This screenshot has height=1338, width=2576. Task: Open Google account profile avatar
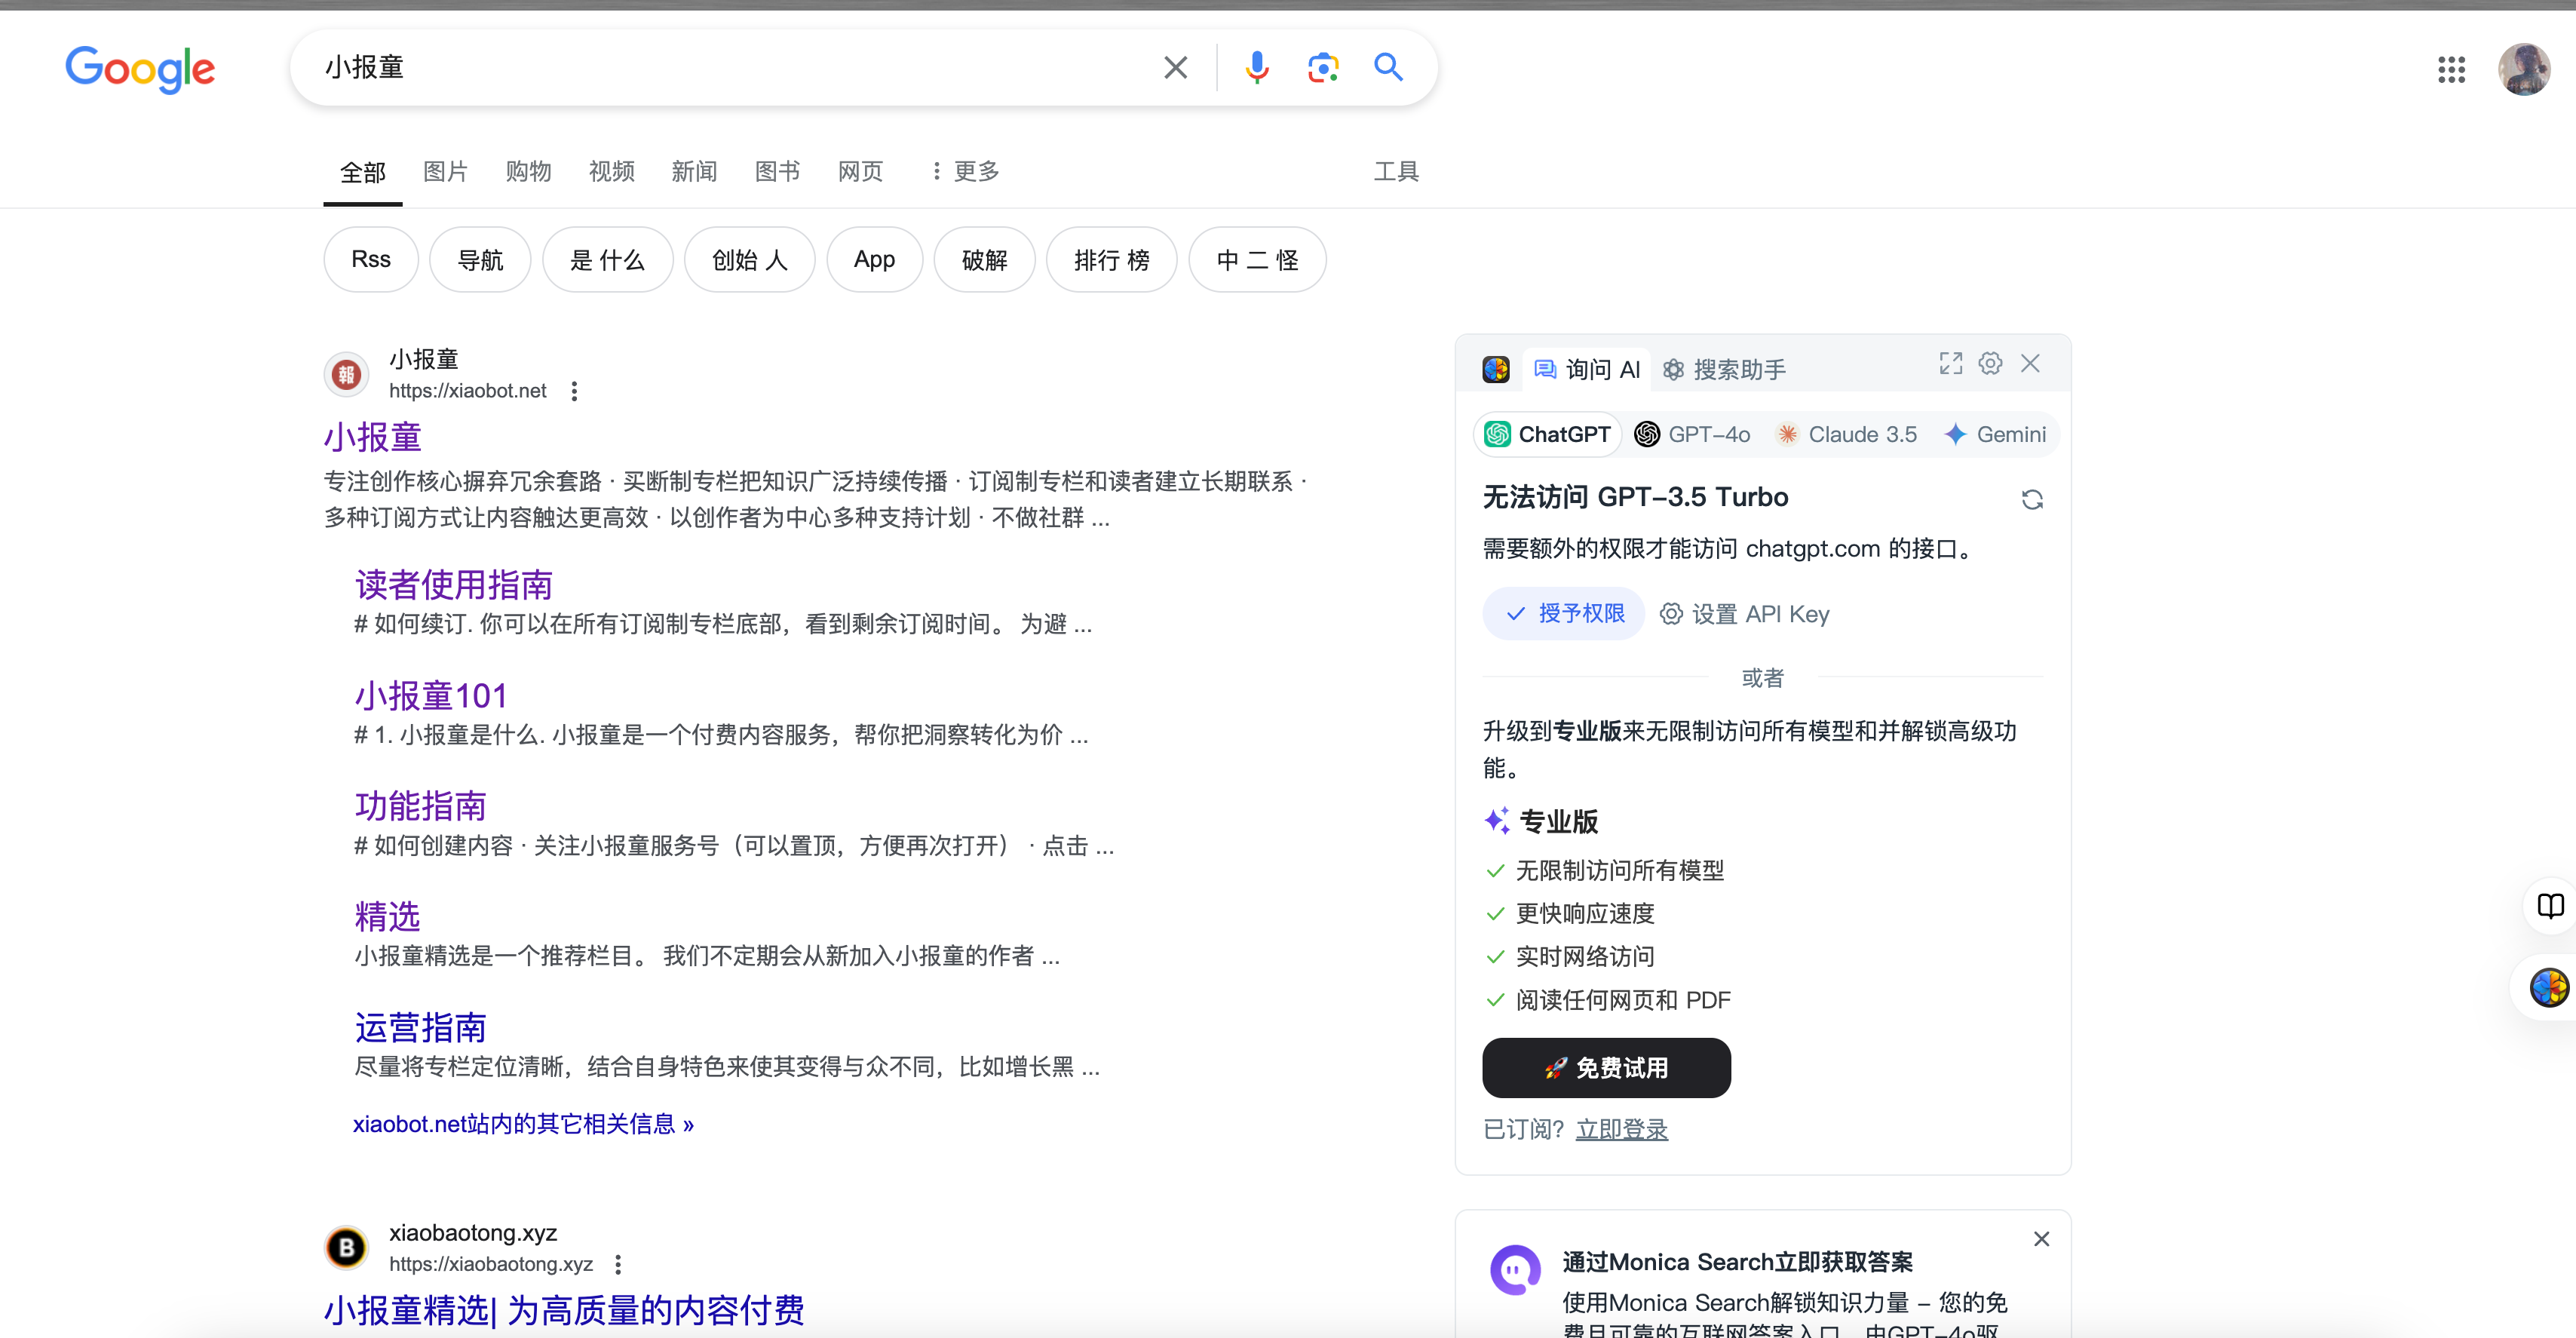[x=2523, y=69]
